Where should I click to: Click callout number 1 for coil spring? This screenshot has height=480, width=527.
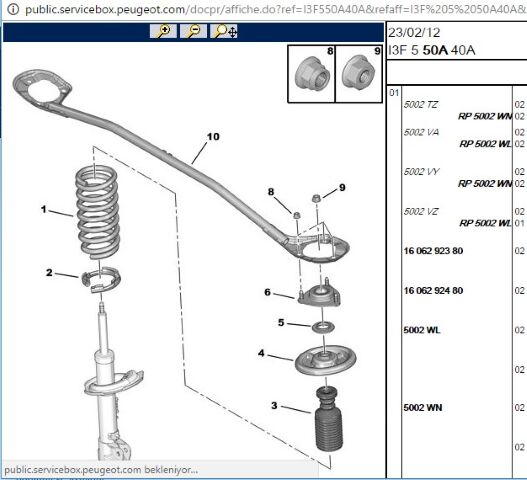coord(44,209)
